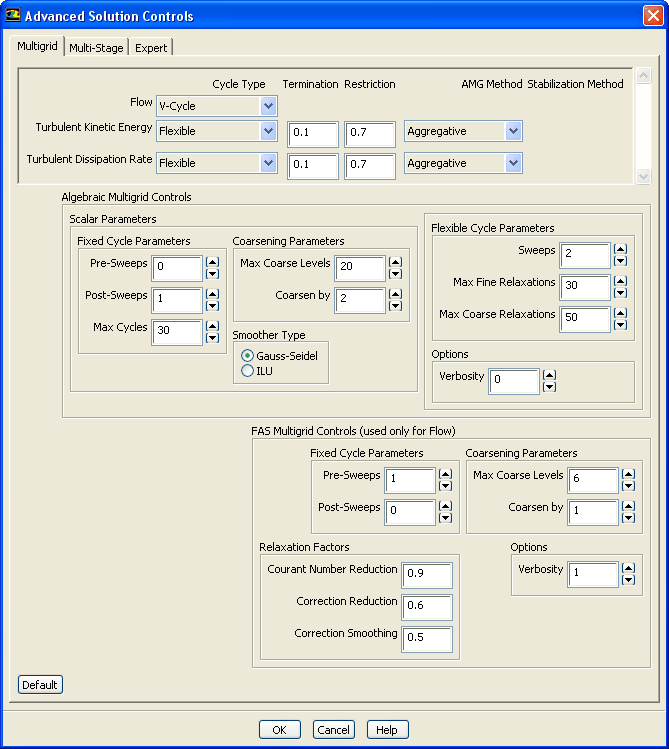Decrease Algebraic Max Coarse Levels down arrow

395,274
